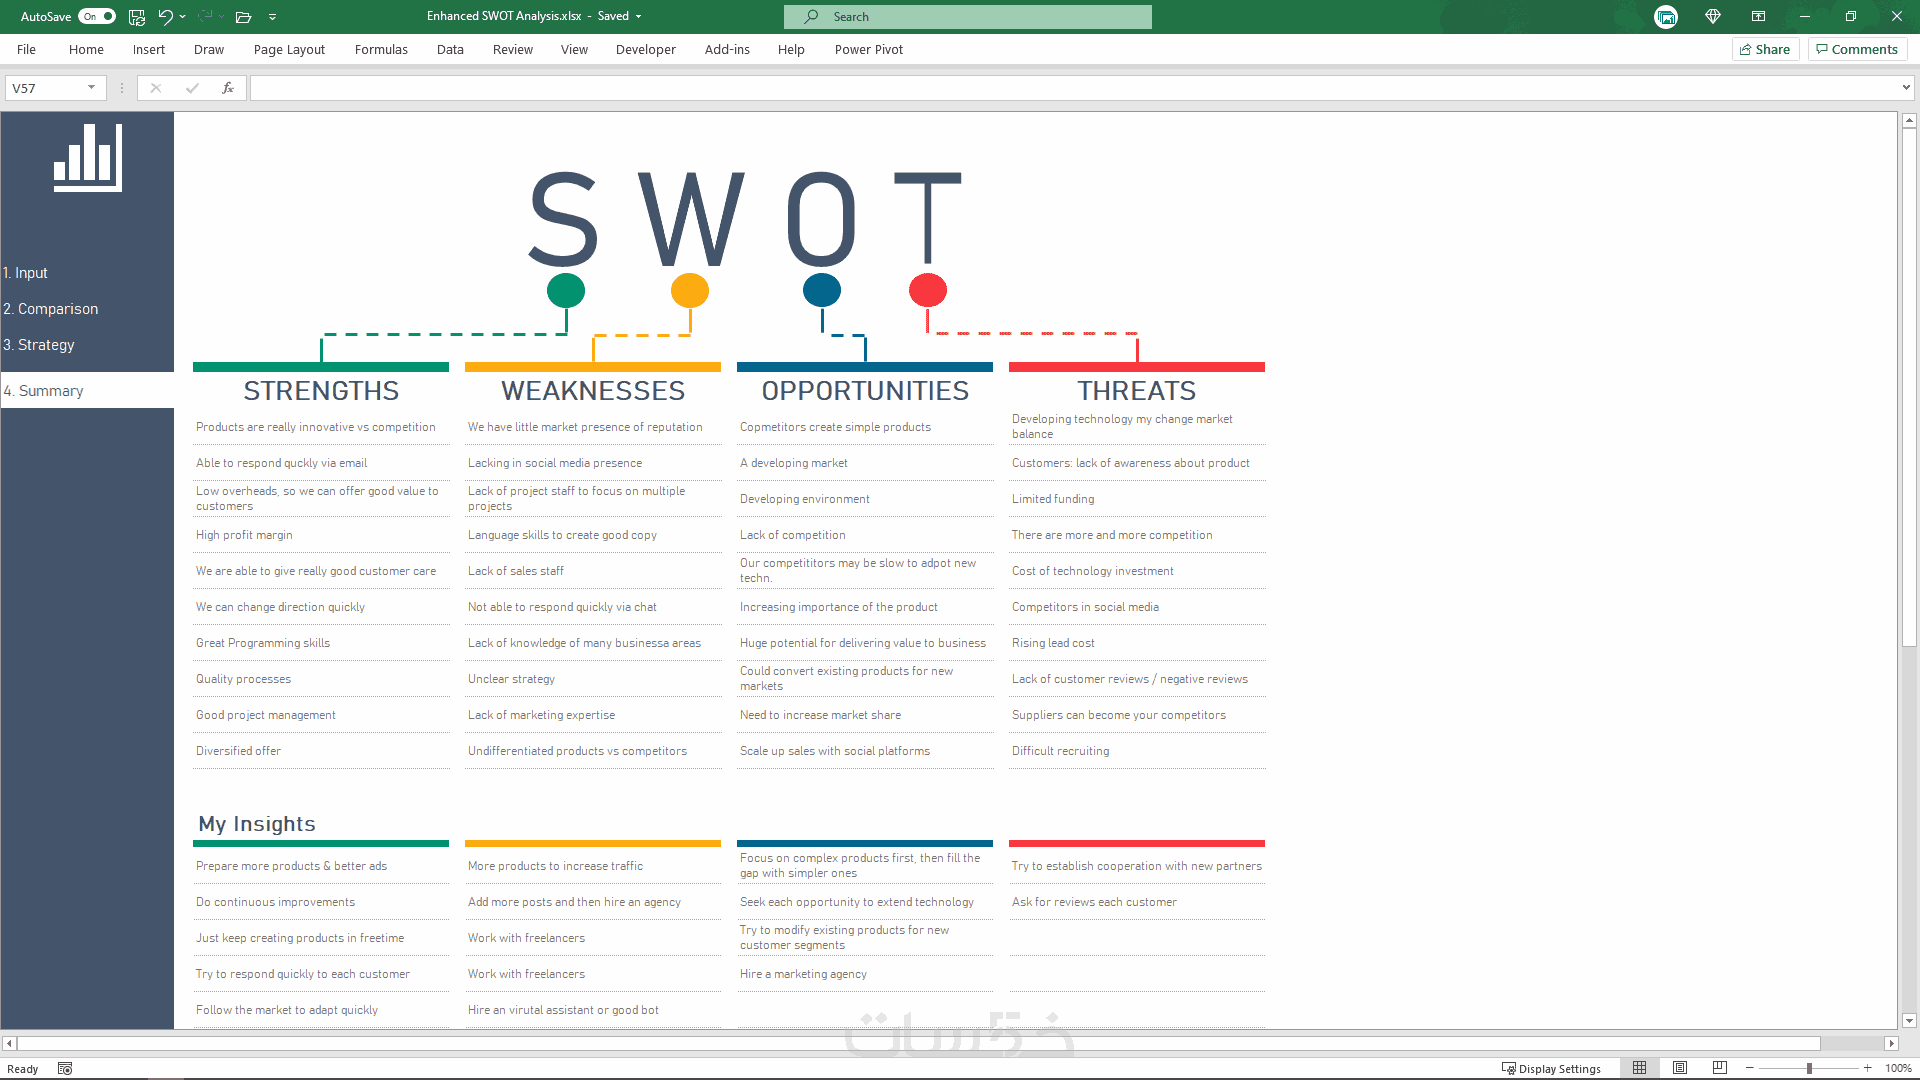Click the Save icon in title bar
Viewport: 1920px width, 1080px height.
point(137,16)
